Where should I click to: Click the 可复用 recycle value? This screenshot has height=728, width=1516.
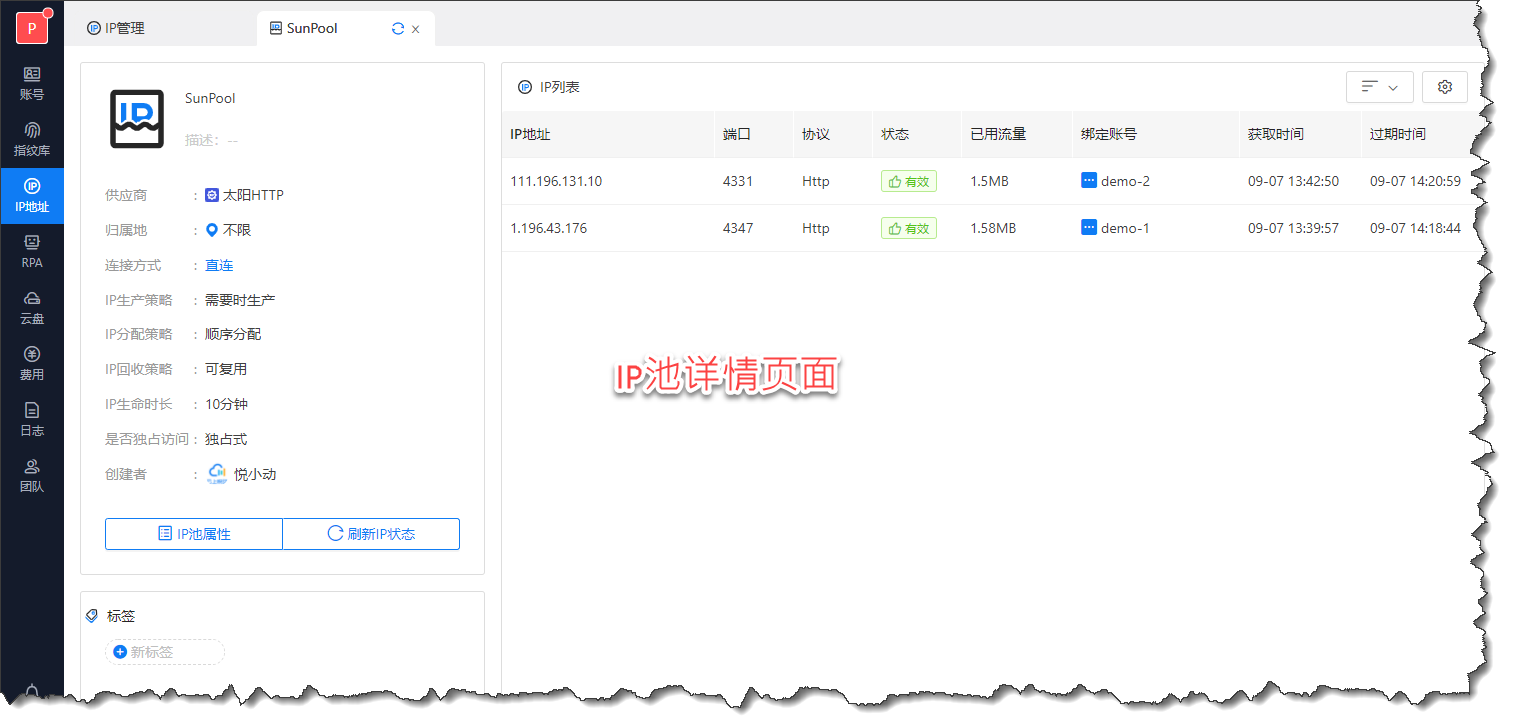[226, 369]
